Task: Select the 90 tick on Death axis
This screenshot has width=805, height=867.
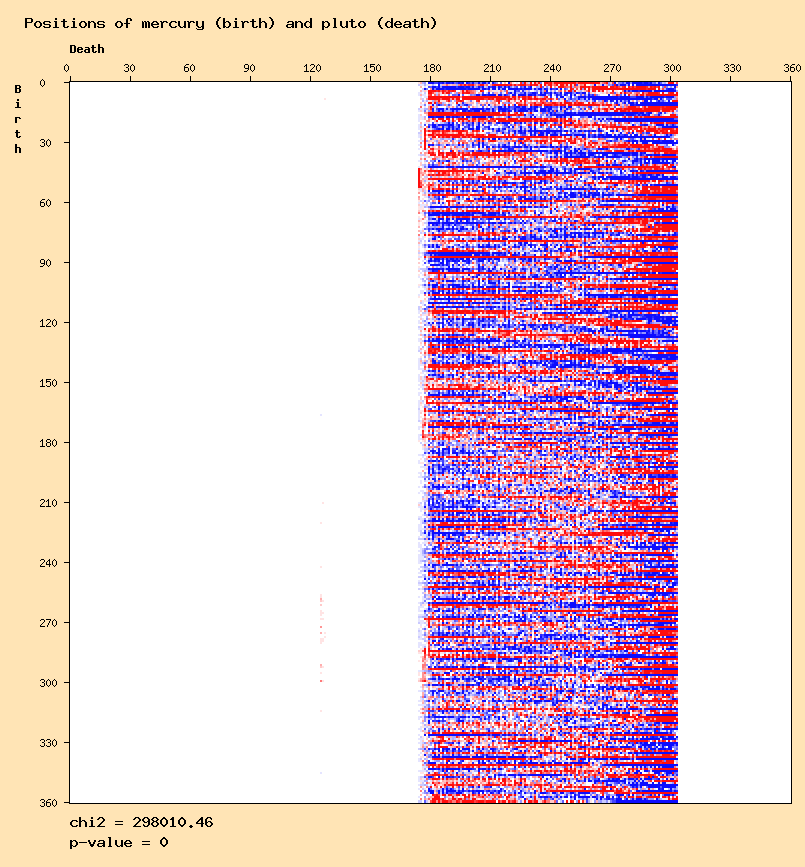Action: (x=250, y=68)
